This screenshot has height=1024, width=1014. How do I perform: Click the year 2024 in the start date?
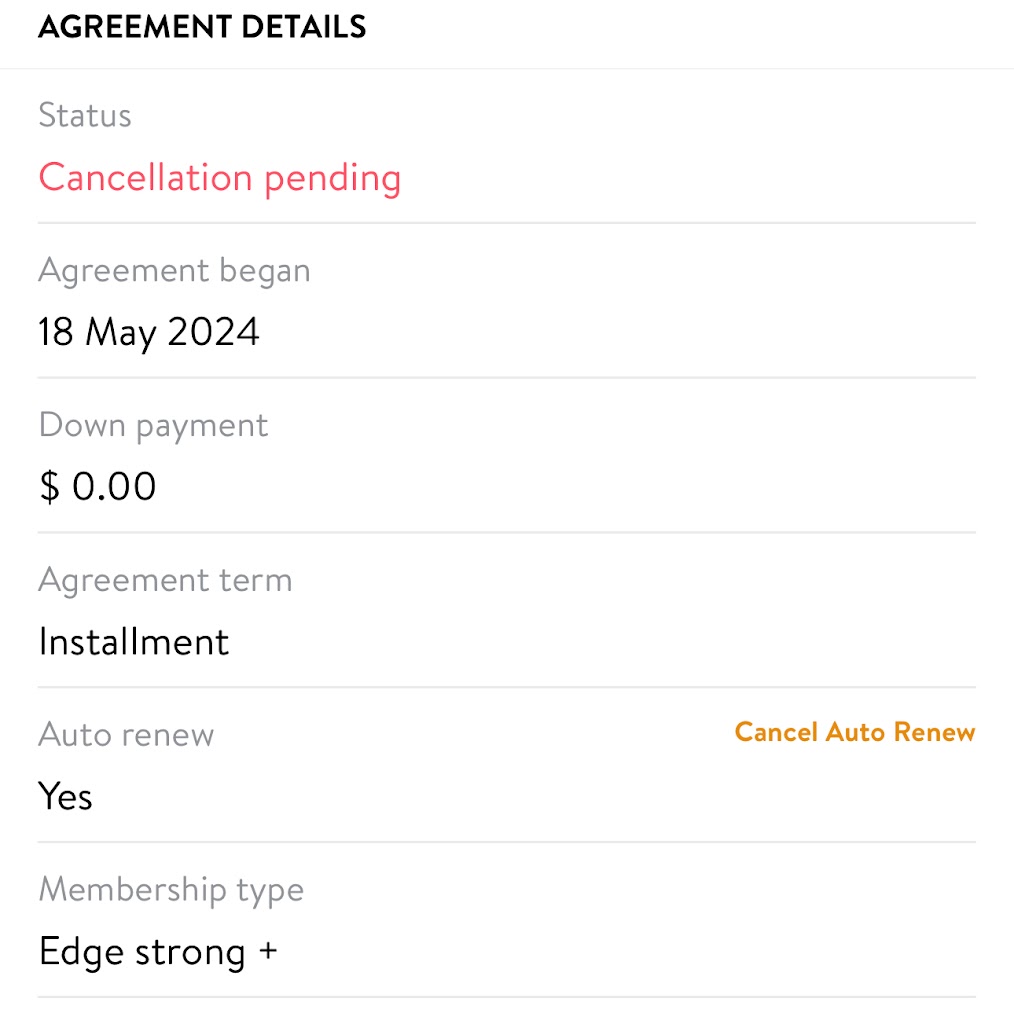(x=214, y=332)
